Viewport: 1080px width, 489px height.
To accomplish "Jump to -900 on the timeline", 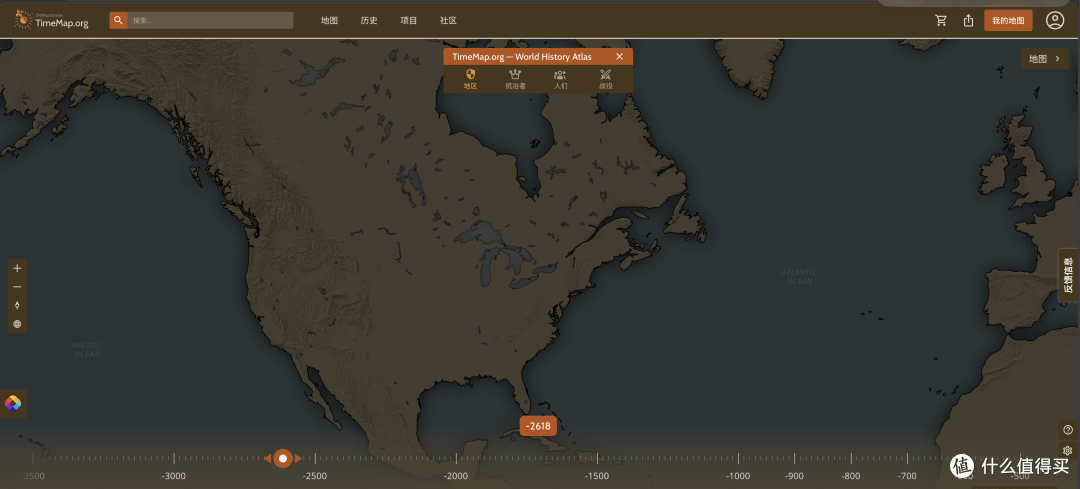I will [795, 476].
